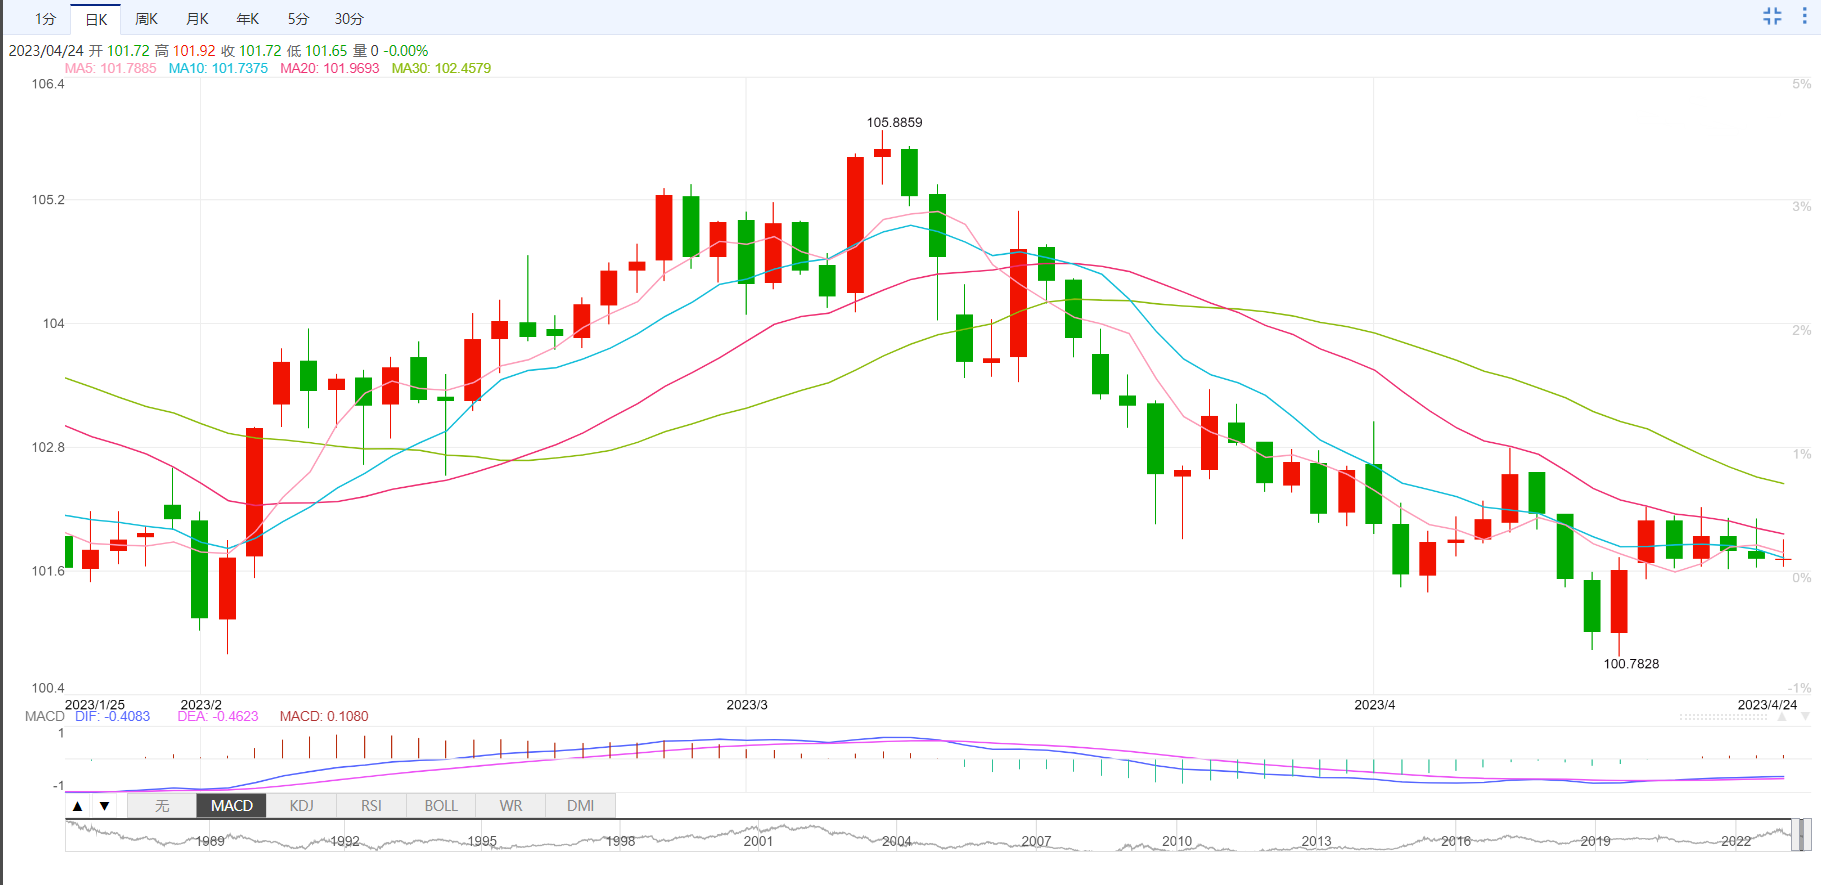
Task: Click the MA5: 101.7885 legend label
Action: pyautogui.click(x=110, y=68)
